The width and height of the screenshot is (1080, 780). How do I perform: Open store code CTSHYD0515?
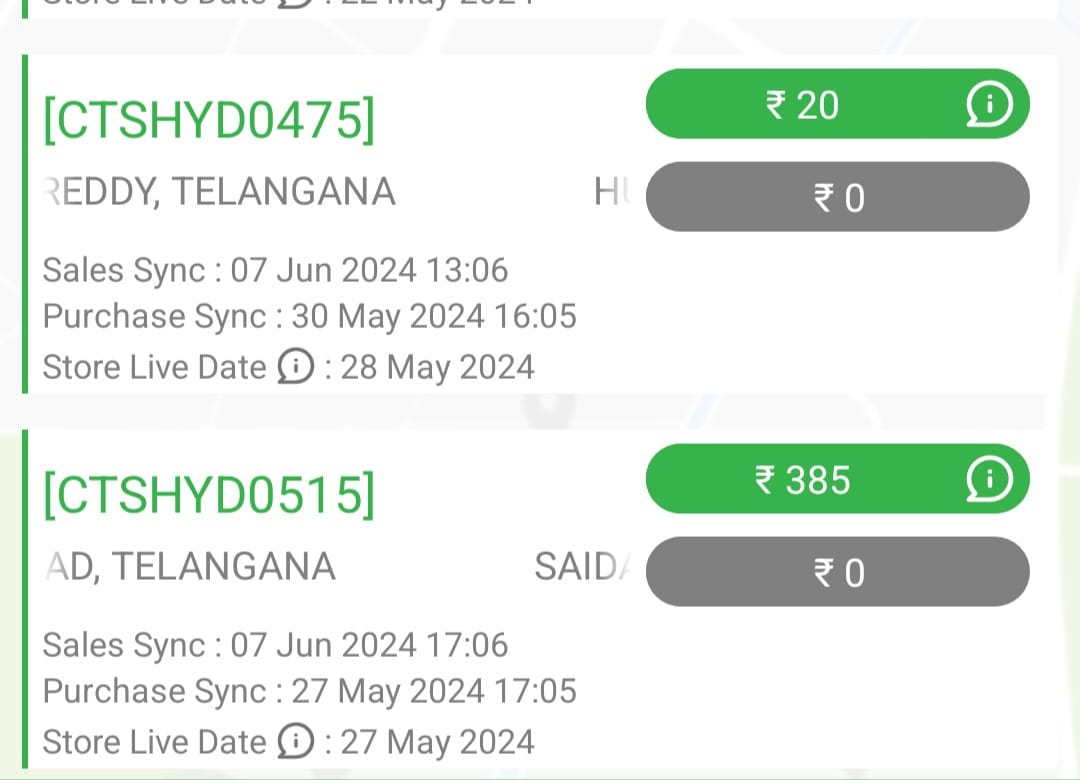pyautogui.click(x=208, y=495)
